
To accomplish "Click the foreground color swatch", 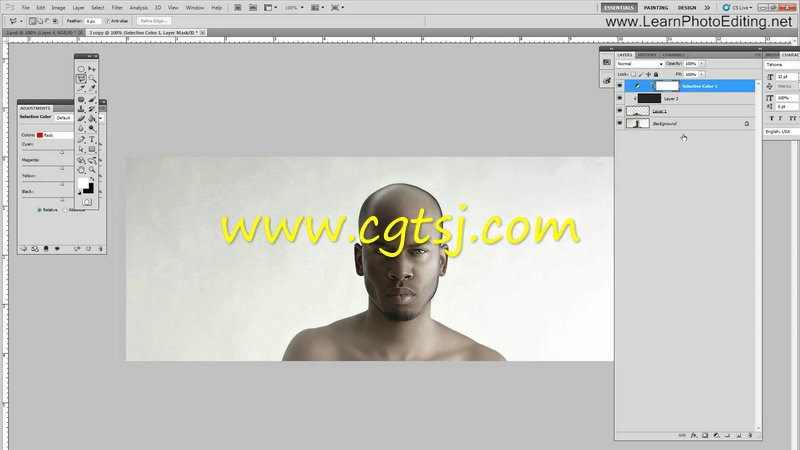I will pyautogui.click(x=83, y=183).
